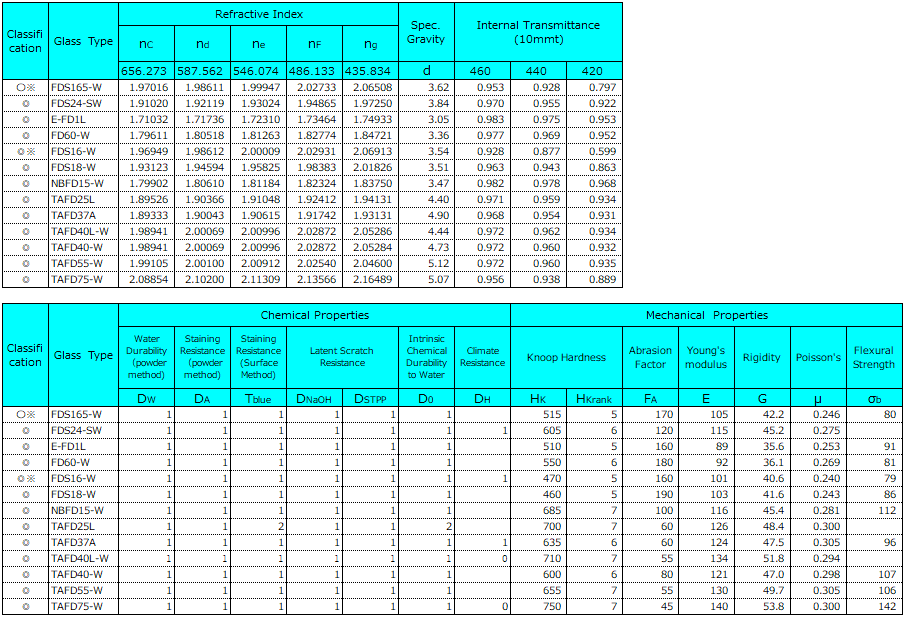Select the Young's modulus header
The width and height of the screenshot is (905, 617).
pyautogui.click(x=706, y=357)
